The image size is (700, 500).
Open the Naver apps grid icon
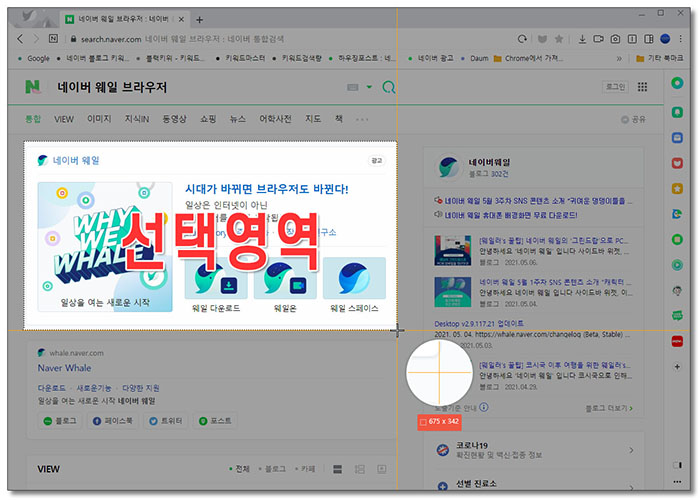[642, 87]
